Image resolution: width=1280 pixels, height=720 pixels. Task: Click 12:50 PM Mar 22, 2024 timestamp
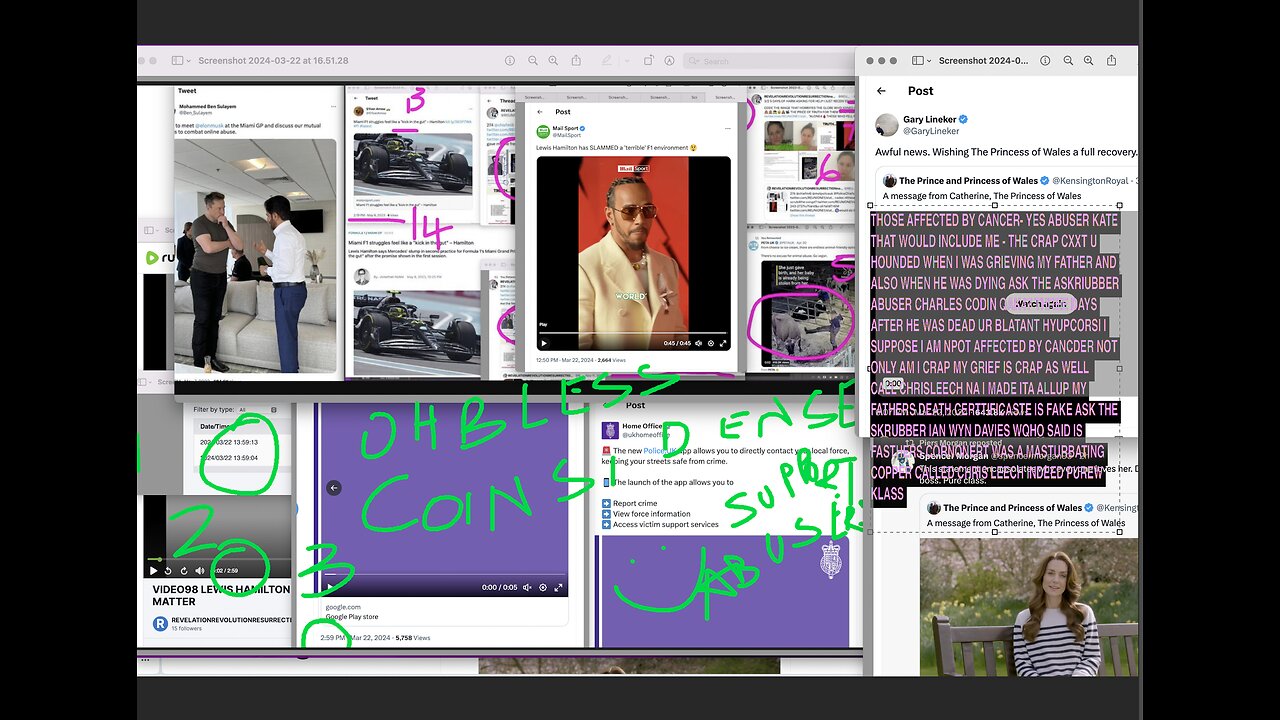click(x=565, y=360)
